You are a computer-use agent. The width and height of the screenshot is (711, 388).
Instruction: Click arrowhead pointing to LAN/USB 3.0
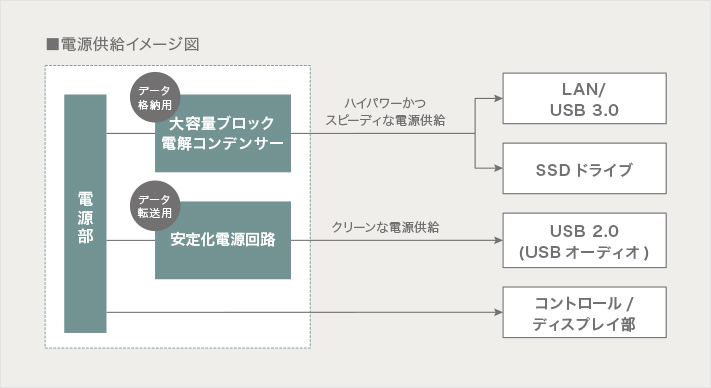coord(498,98)
